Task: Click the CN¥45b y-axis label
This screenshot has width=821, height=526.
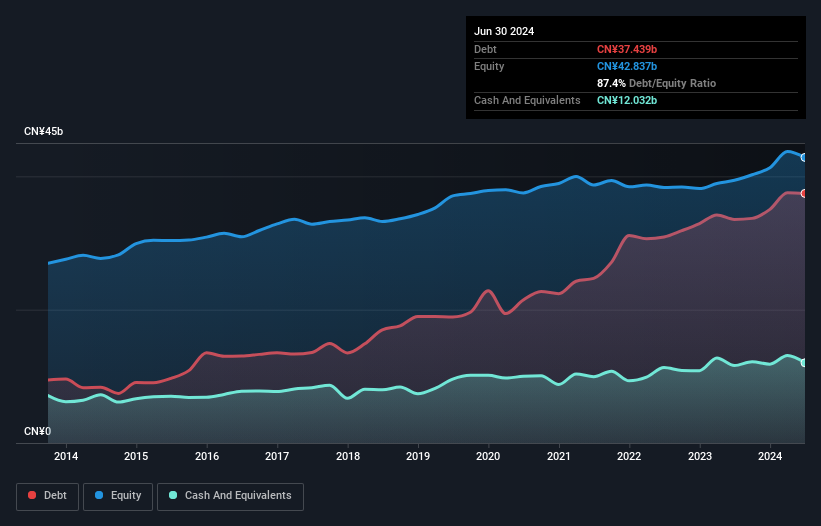Action: (x=43, y=131)
